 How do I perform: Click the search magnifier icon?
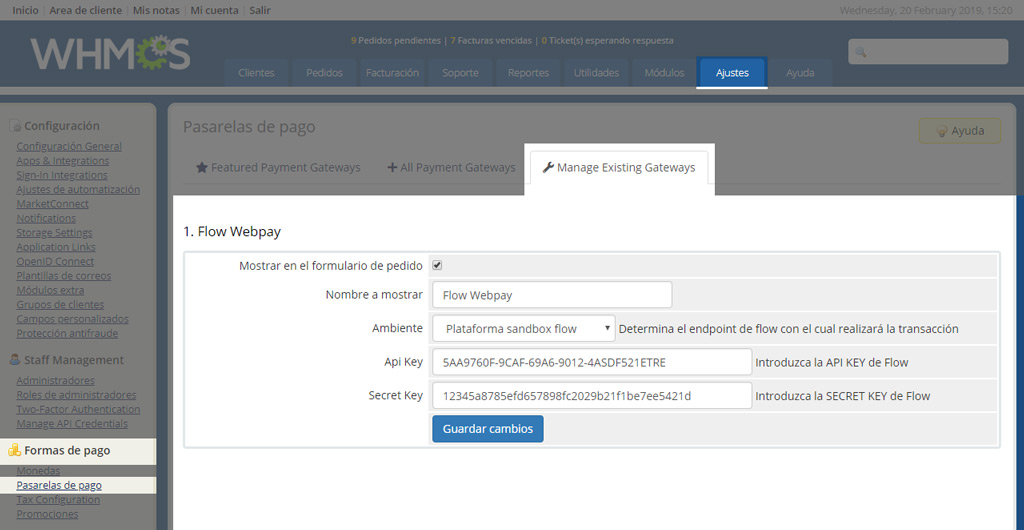(861, 52)
